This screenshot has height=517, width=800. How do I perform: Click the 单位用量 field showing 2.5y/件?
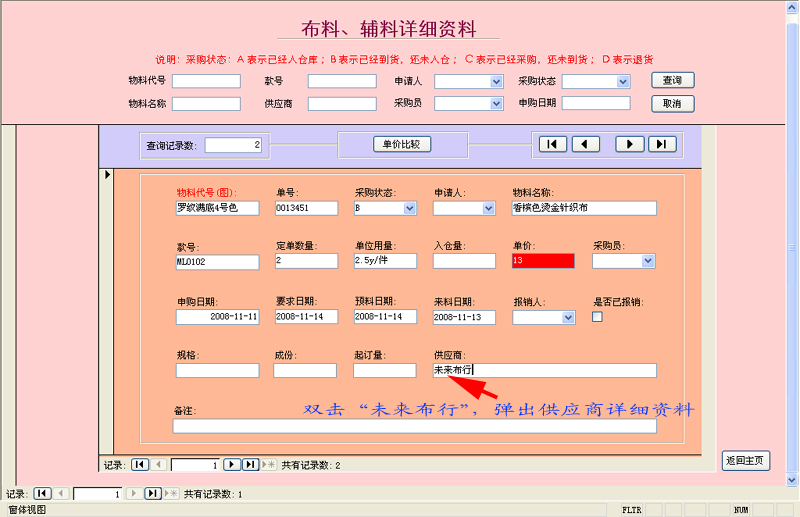385,261
